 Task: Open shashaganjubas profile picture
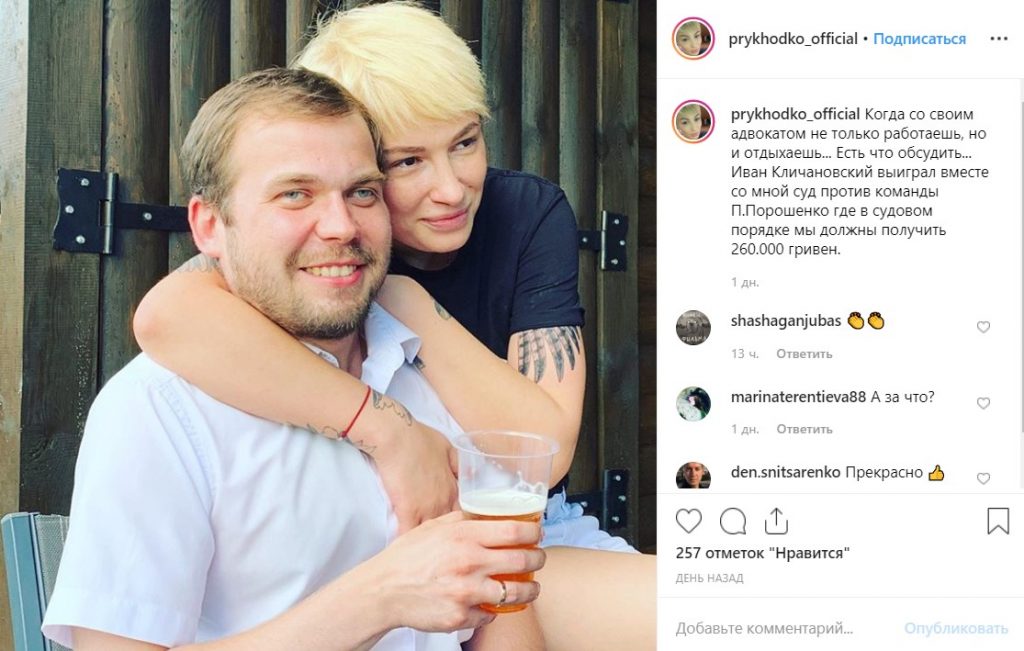click(693, 327)
